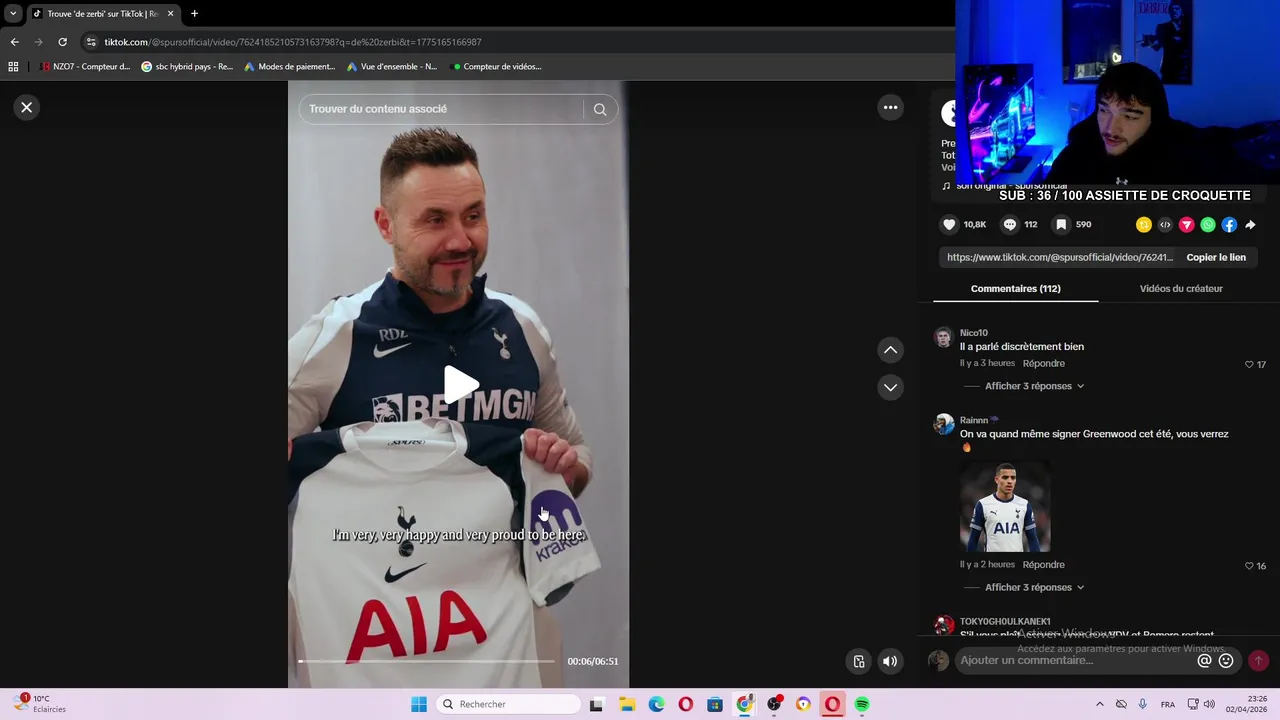1280x720 pixels.
Task: Open Nico10's profile avatar
Action: pos(943,337)
